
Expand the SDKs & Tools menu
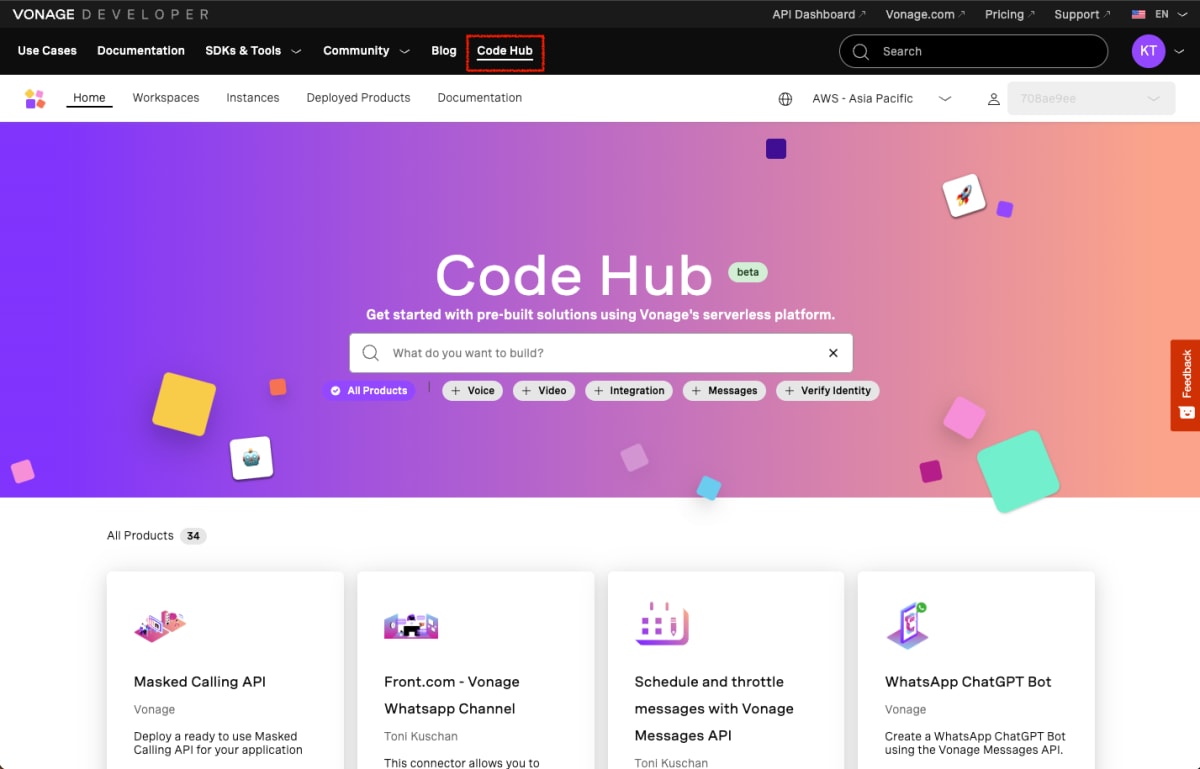coord(253,51)
